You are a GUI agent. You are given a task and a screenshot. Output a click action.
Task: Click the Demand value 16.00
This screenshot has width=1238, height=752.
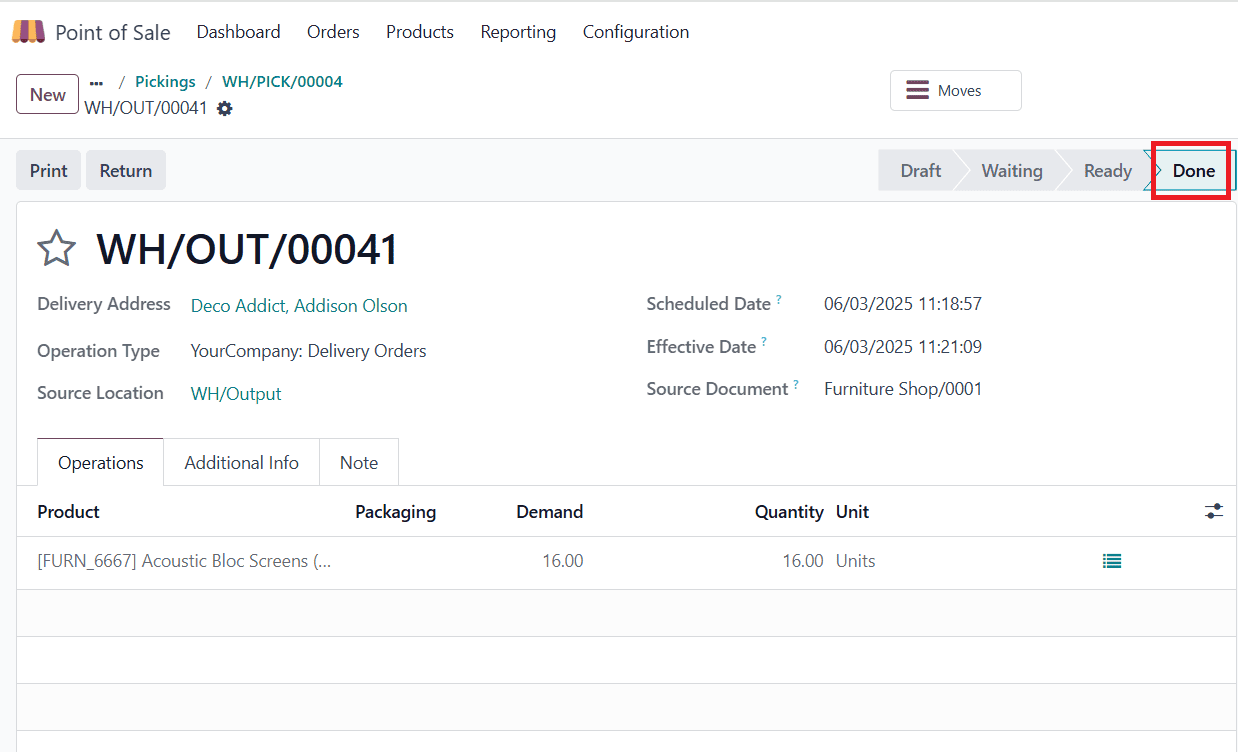pos(563,561)
